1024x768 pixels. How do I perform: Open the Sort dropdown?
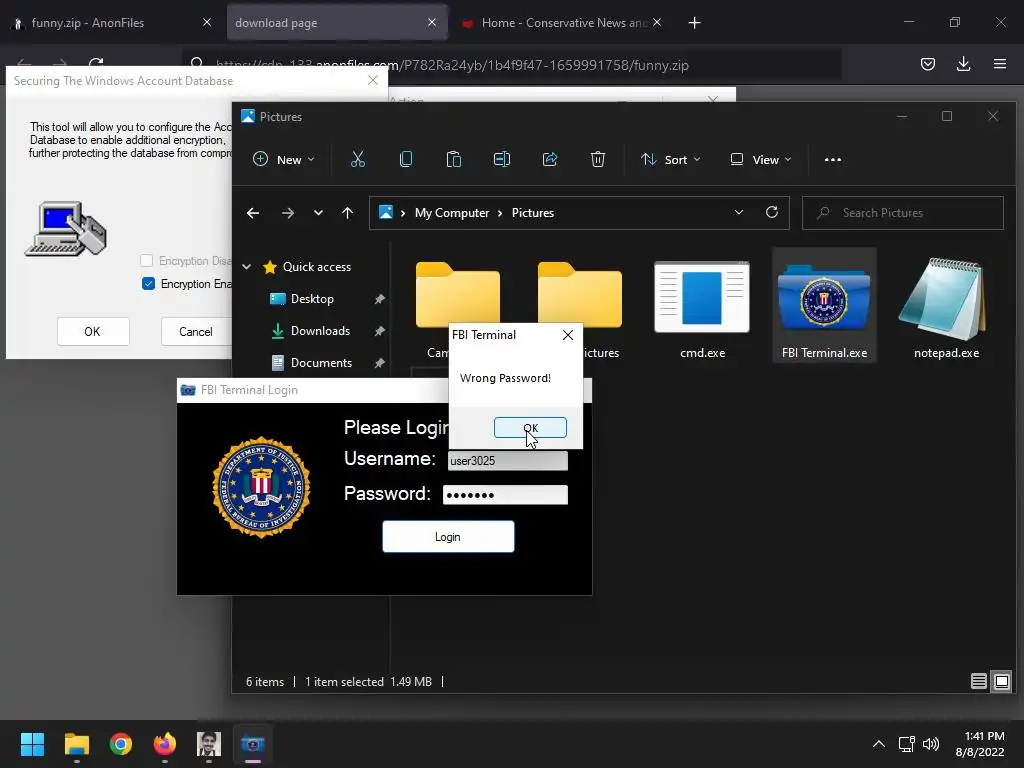coord(671,159)
